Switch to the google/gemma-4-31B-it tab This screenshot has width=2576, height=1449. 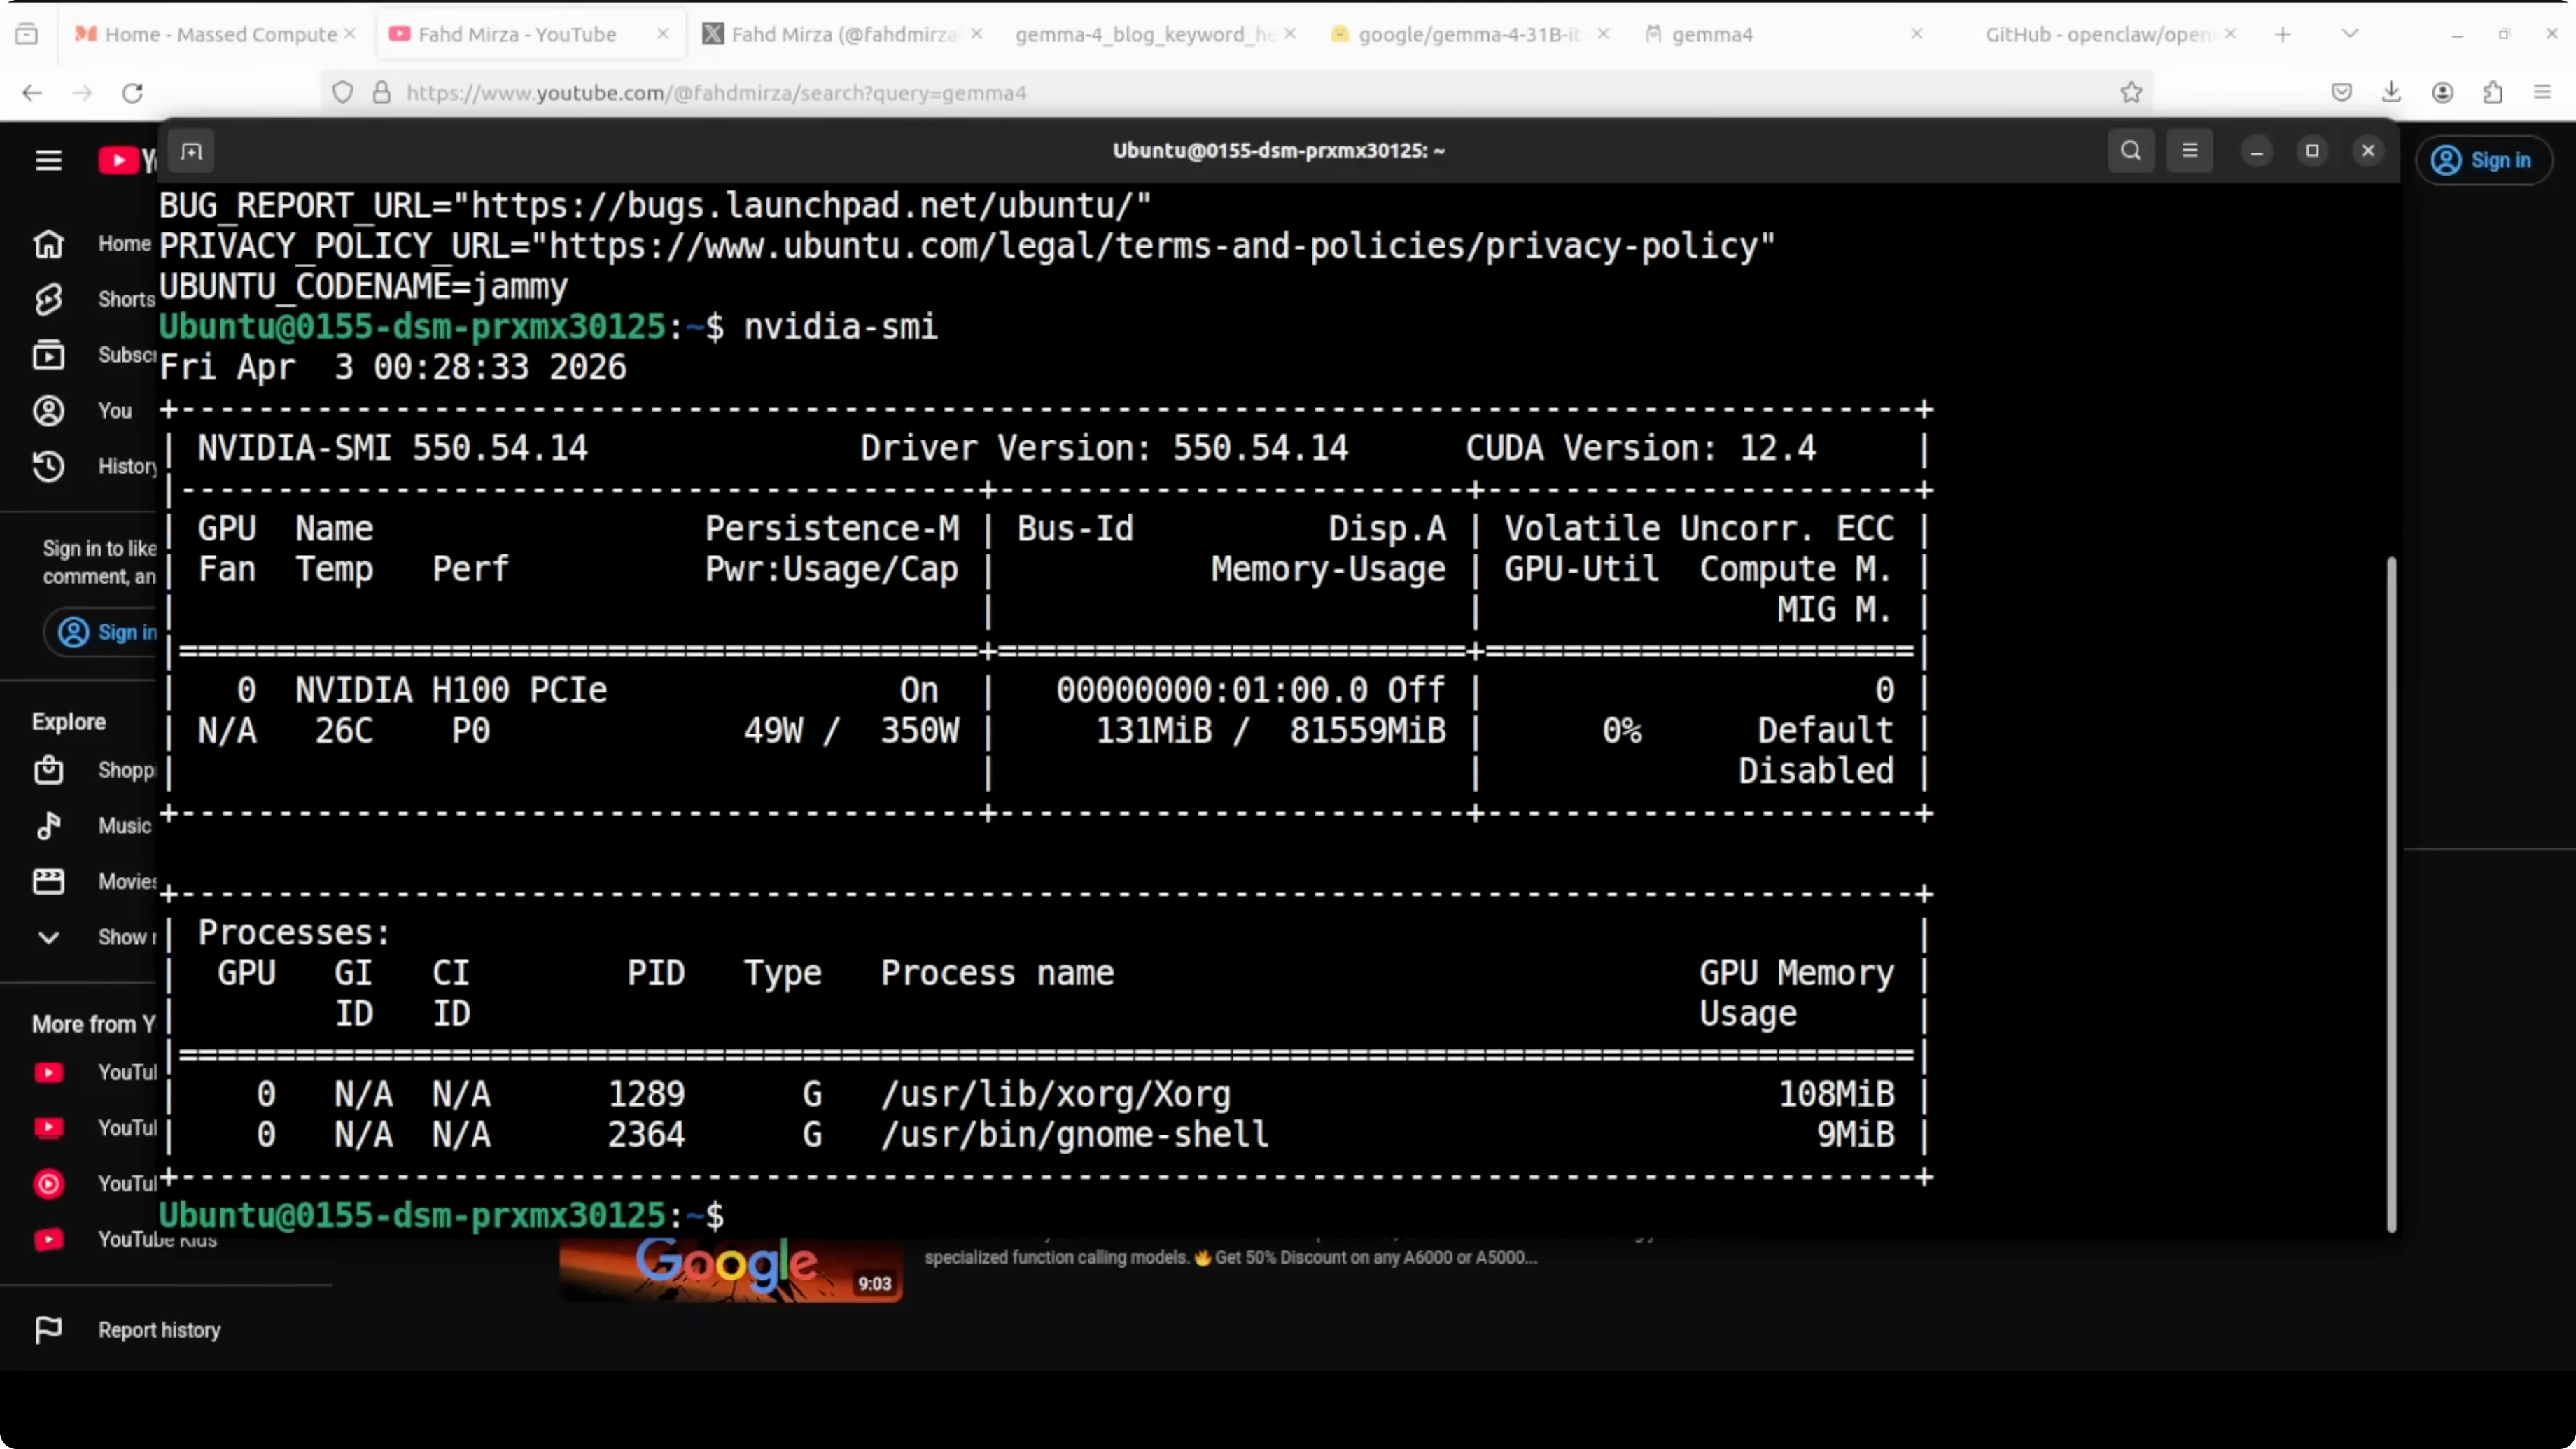tap(1467, 34)
